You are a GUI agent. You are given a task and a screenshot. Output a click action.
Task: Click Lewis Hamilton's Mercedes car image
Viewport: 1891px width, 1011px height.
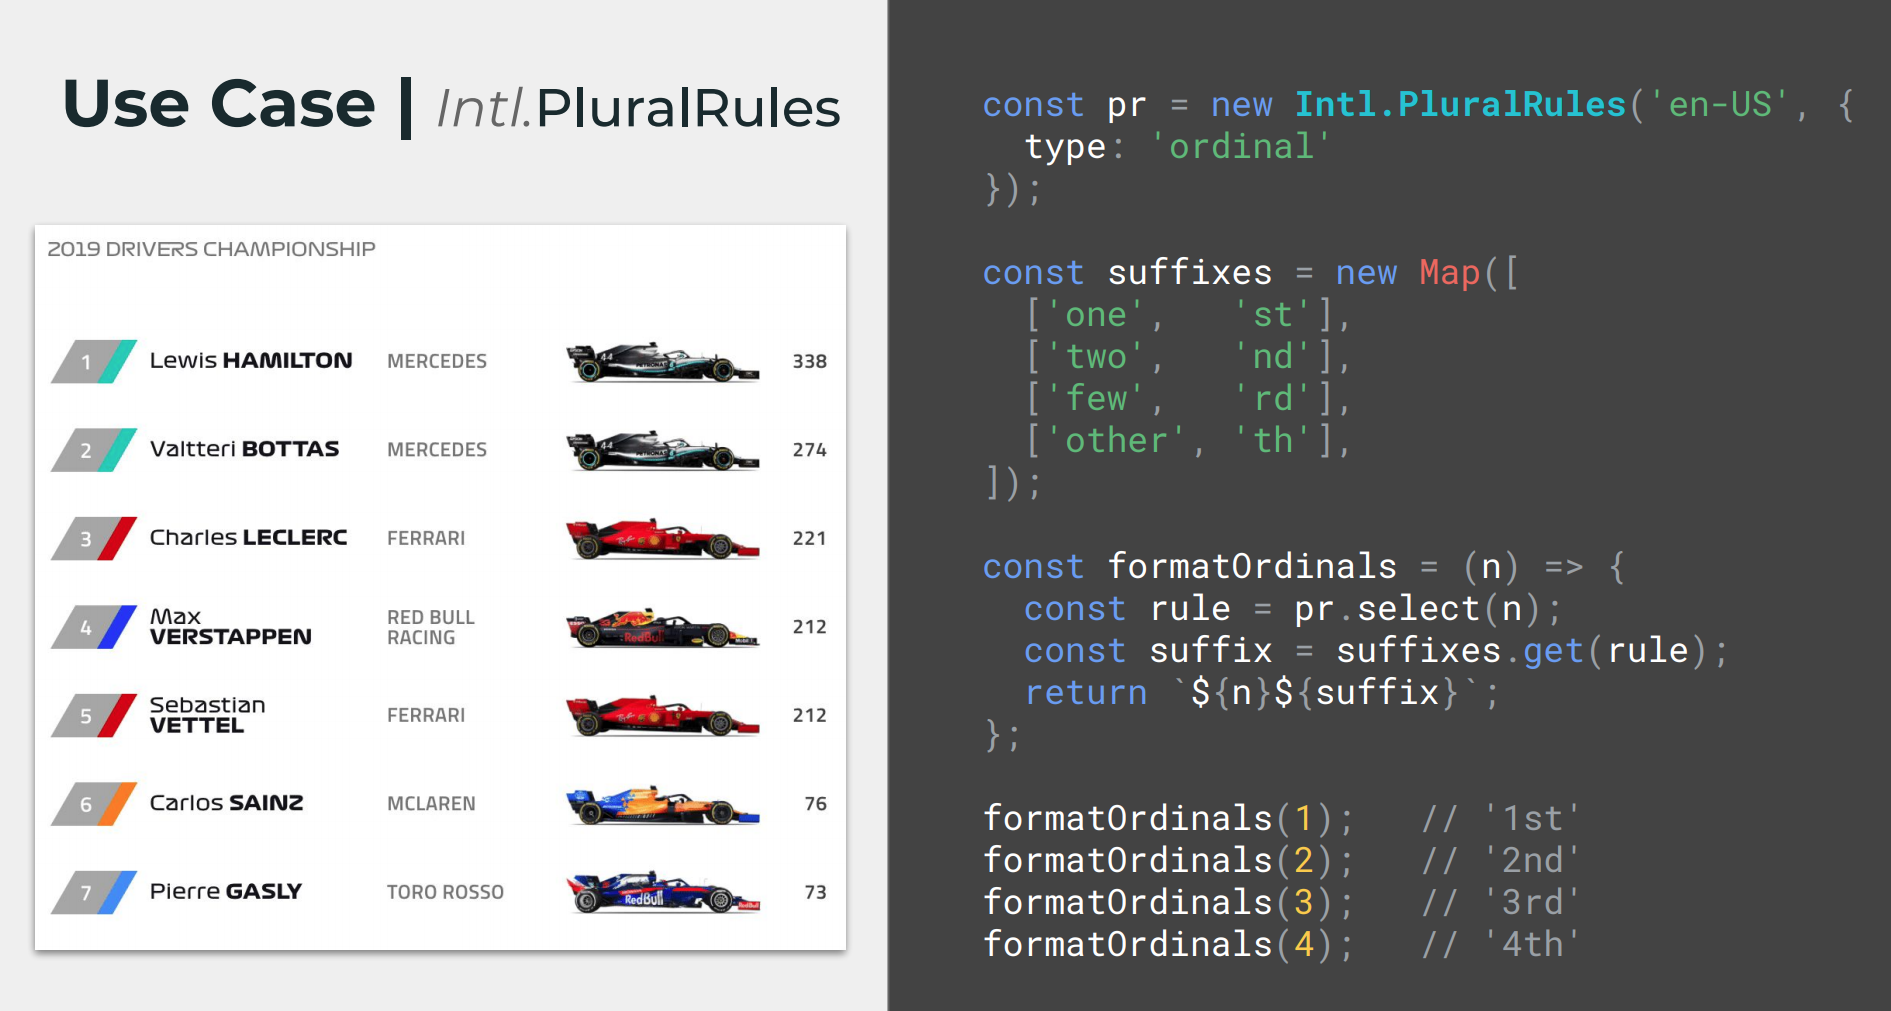(x=662, y=362)
